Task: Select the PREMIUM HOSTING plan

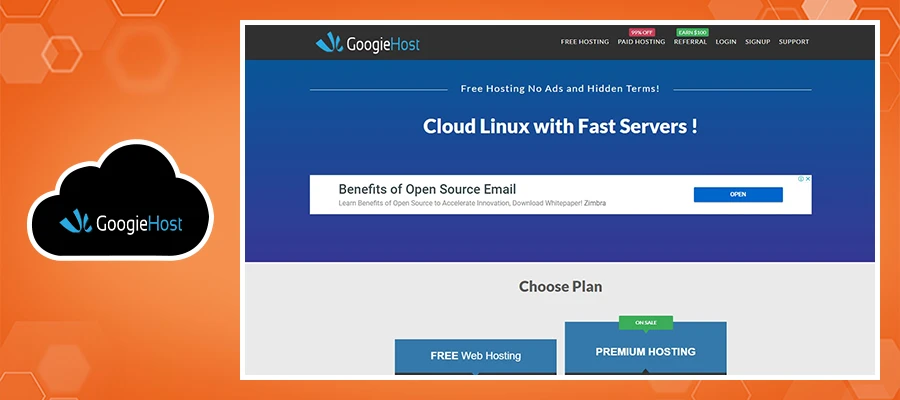Action: (645, 351)
